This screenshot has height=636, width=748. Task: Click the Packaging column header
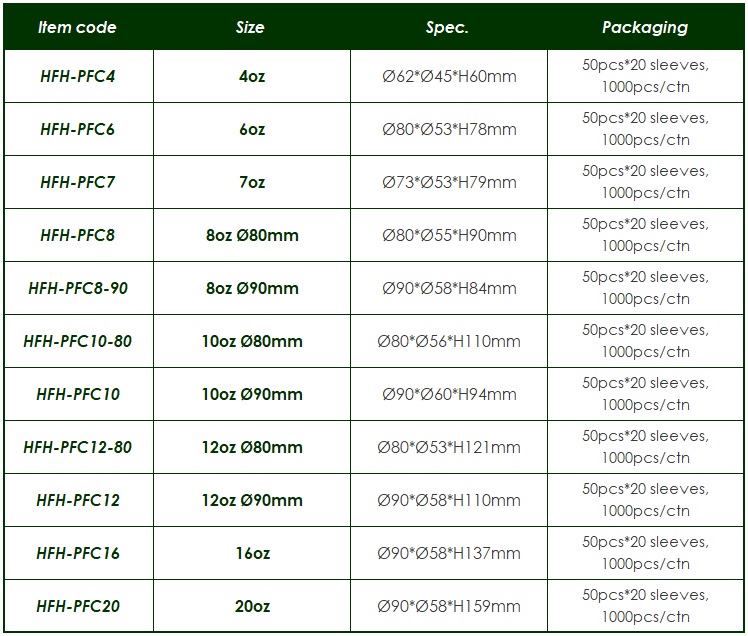[x=646, y=27]
